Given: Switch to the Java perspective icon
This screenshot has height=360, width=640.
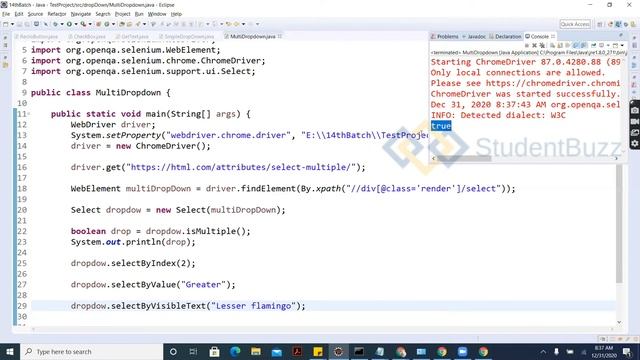Looking at the screenshot, I should click(x=618, y=24).
